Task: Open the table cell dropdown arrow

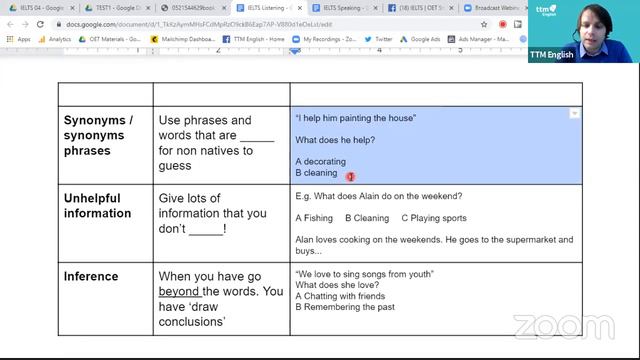Action: [574, 113]
